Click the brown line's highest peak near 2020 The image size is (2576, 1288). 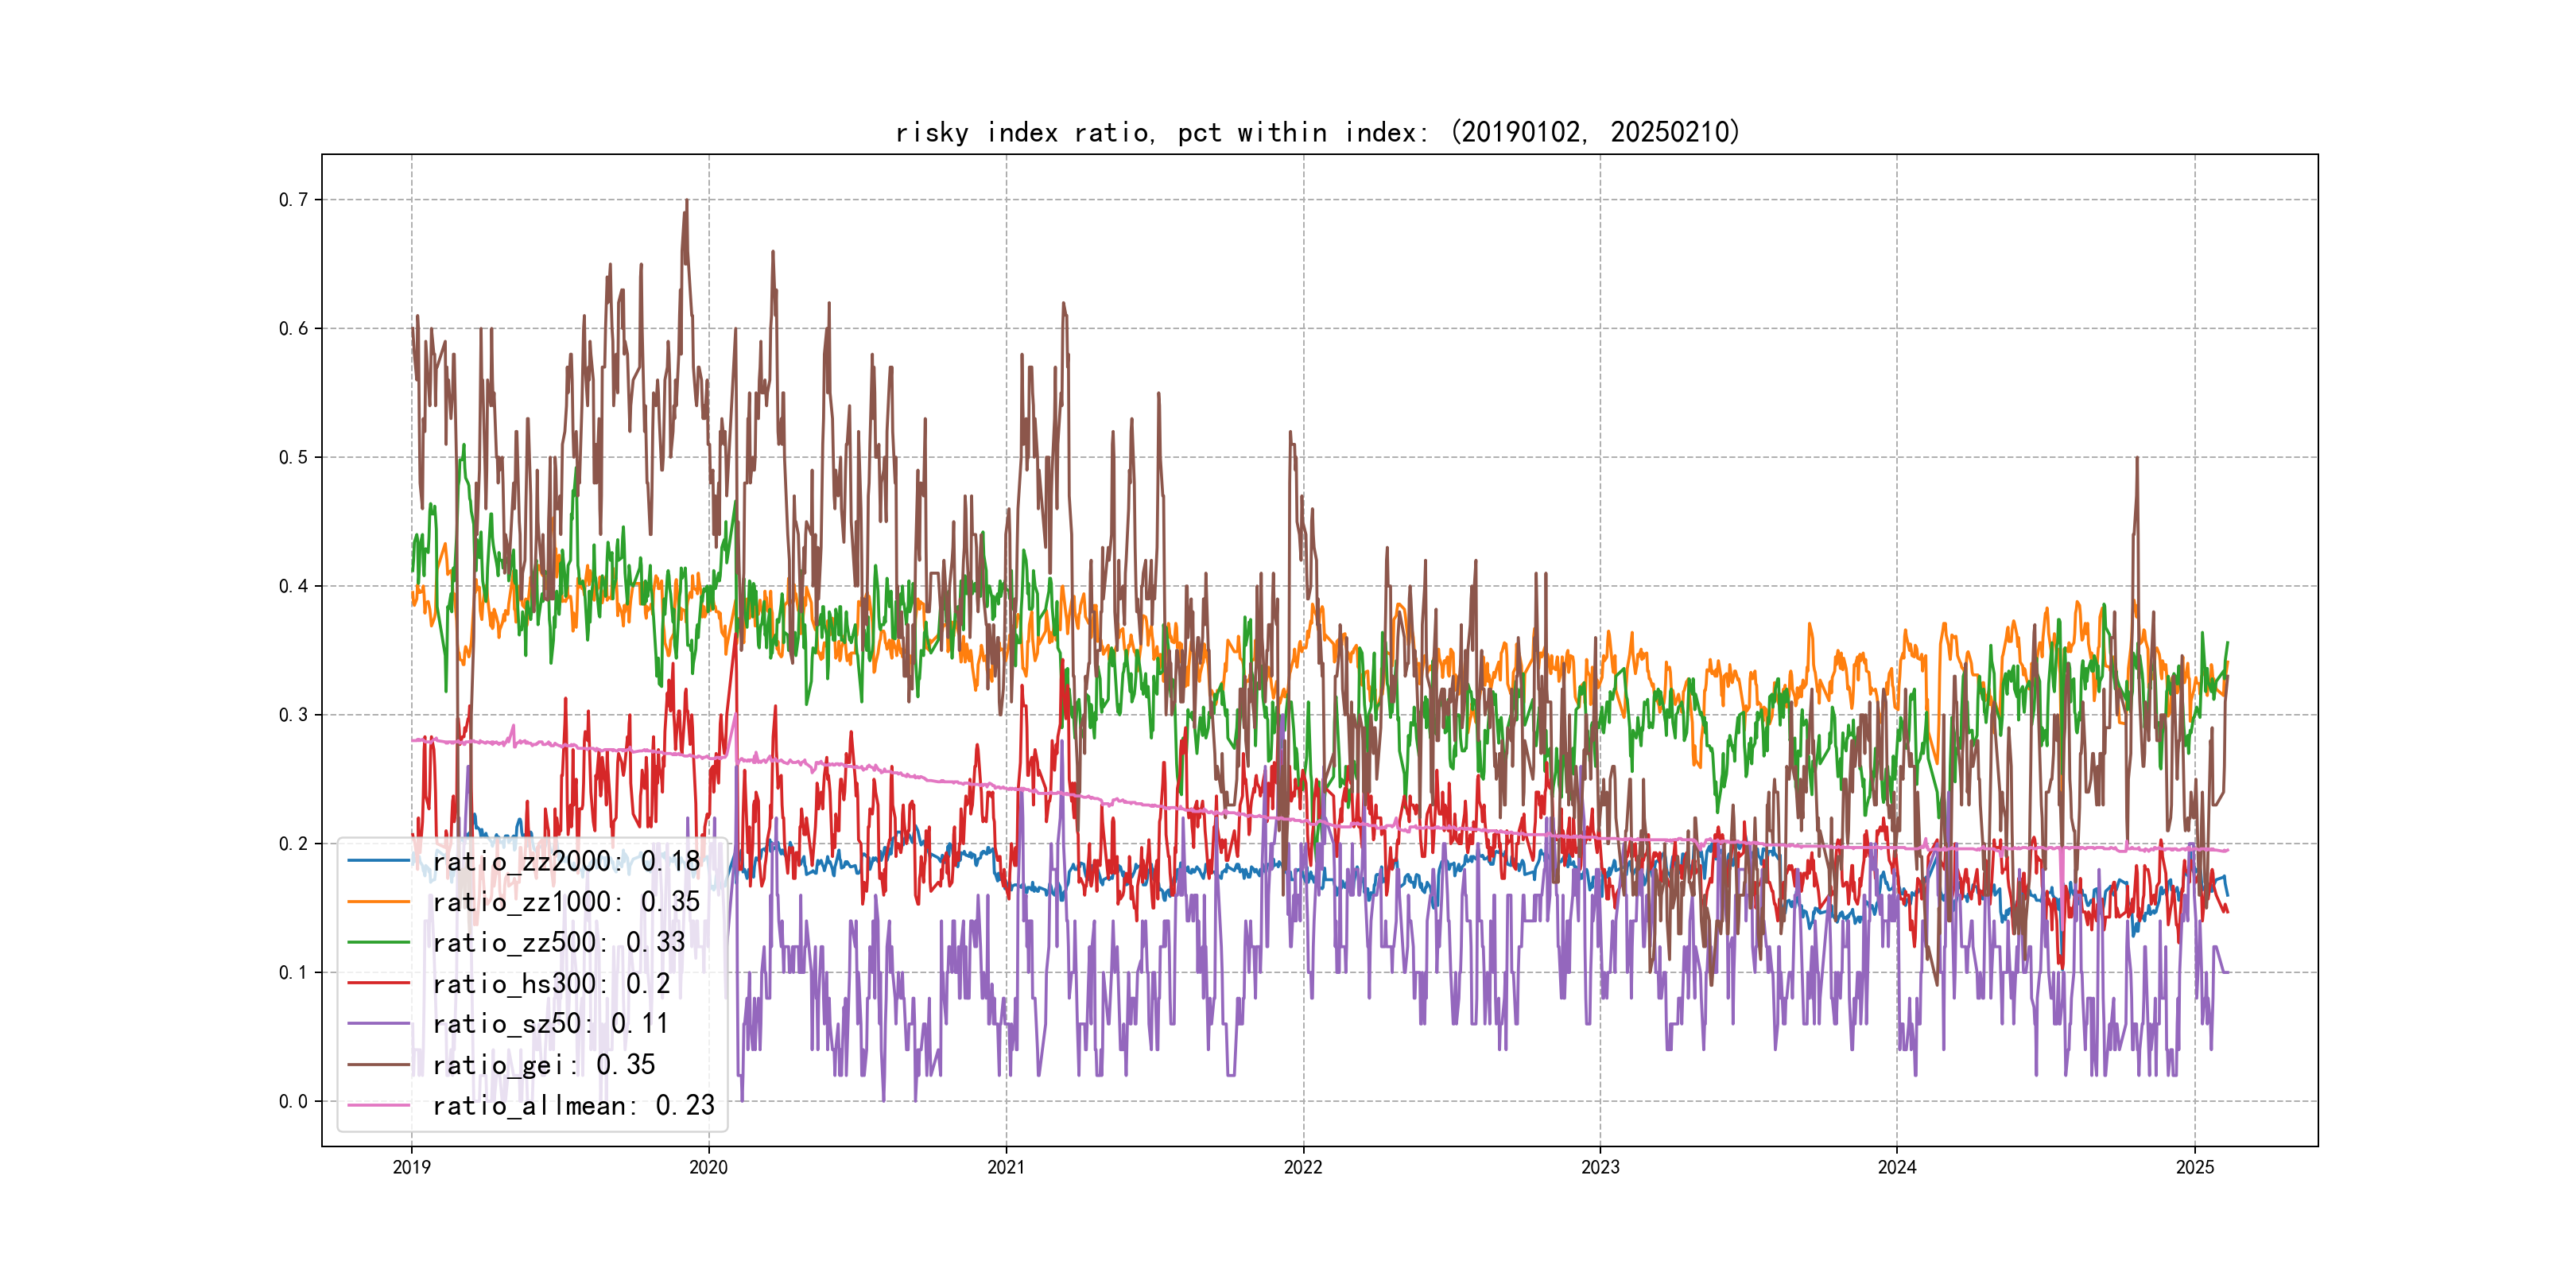click(686, 202)
